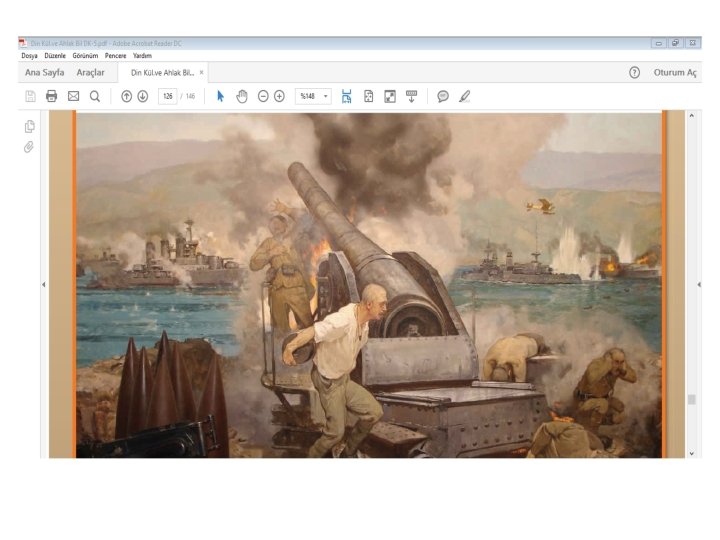Select the Din Kül.ve Ahlak Bil document tab
The image size is (720, 540).
[x=163, y=73]
